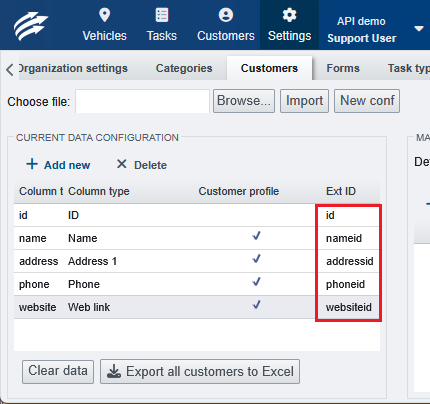Toggle Customer profile check for address row
The height and width of the screenshot is (404, 430).
pyautogui.click(x=256, y=259)
